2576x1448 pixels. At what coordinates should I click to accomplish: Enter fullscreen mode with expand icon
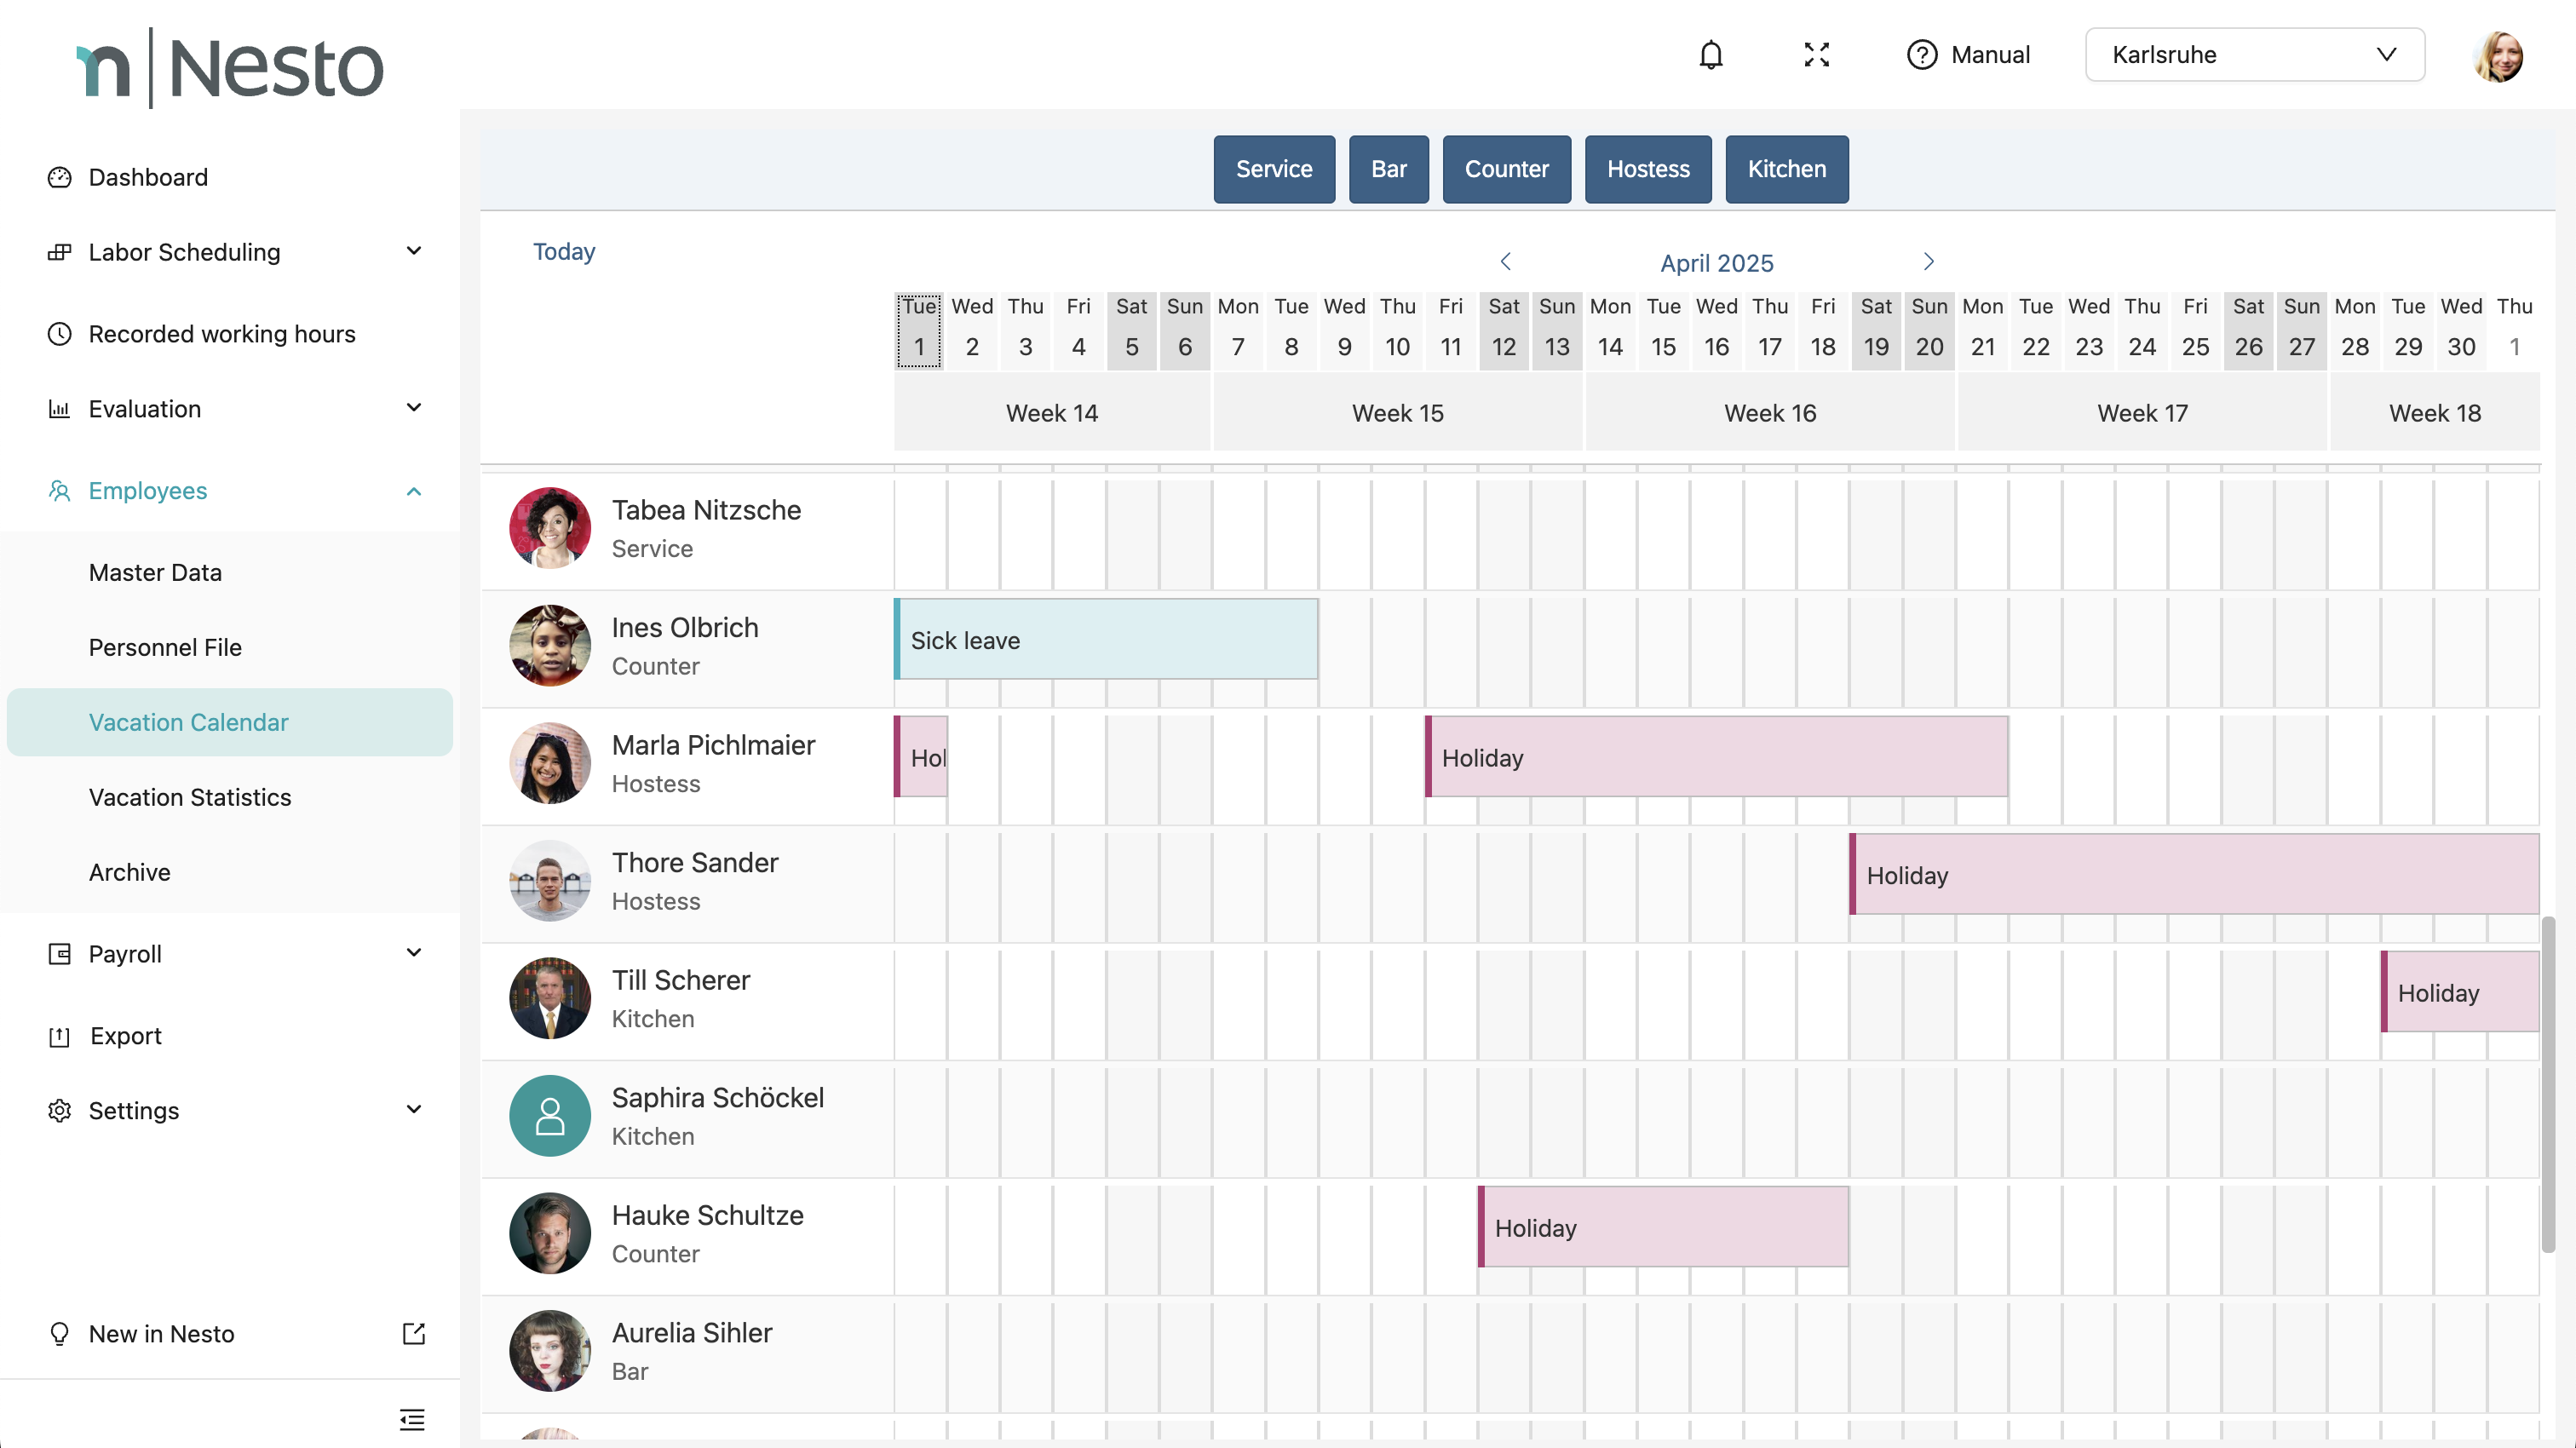[x=1816, y=55]
